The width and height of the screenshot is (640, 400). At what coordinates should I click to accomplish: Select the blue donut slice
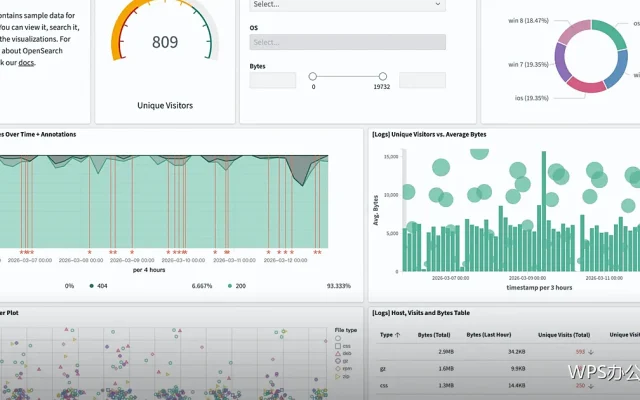(617, 68)
